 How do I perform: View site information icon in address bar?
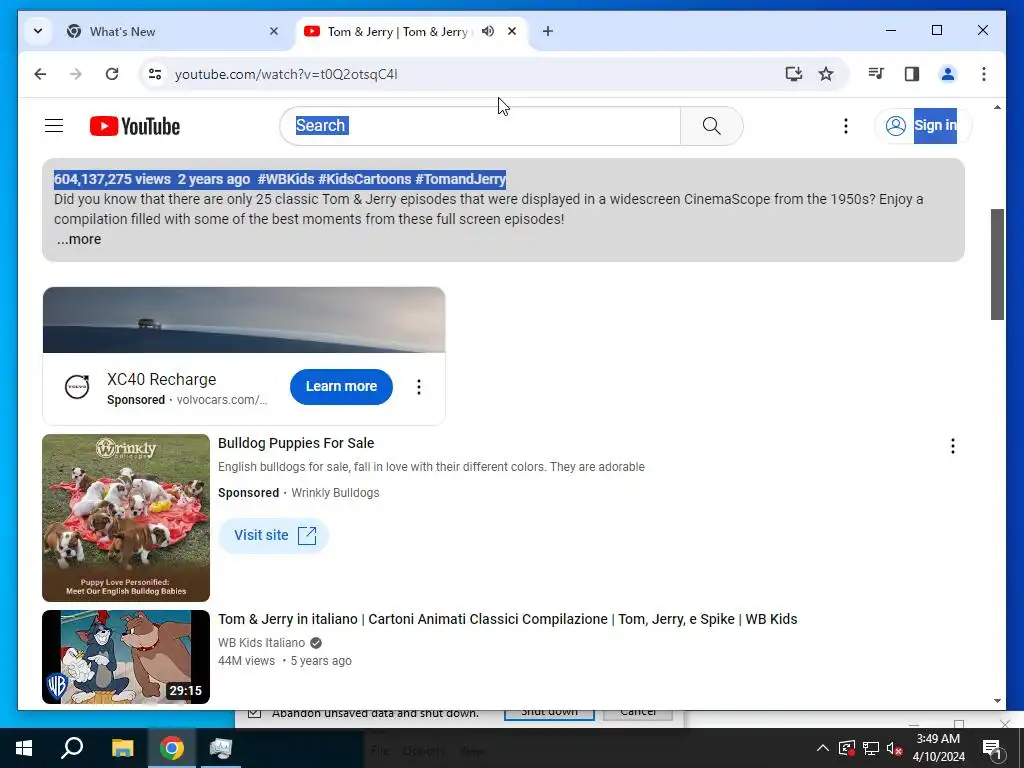pyautogui.click(x=155, y=74)
